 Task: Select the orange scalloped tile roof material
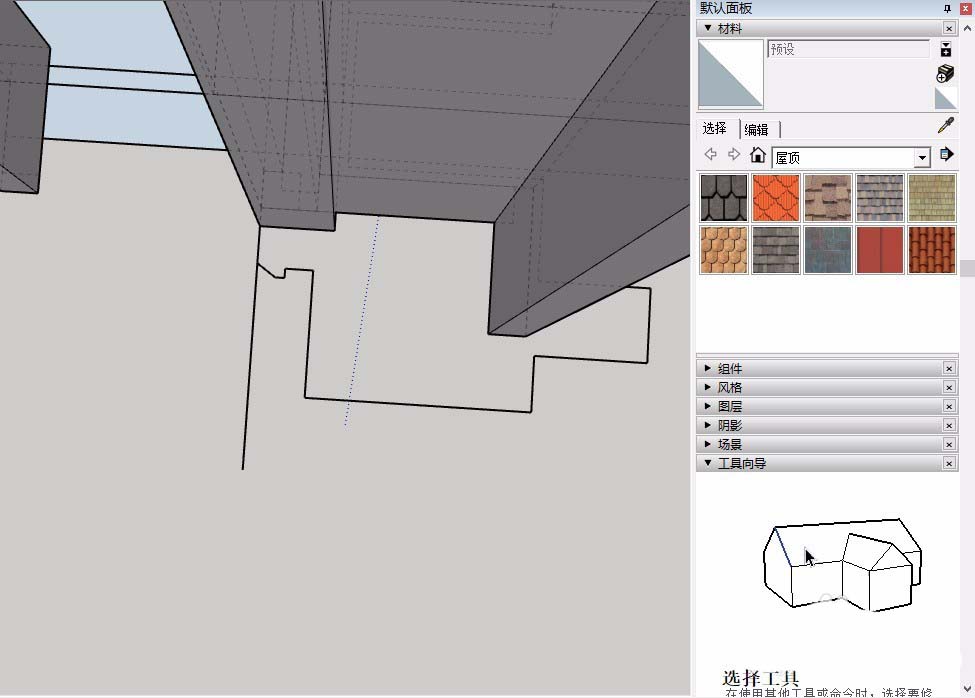pyautogui.click(x=775, y=198)
